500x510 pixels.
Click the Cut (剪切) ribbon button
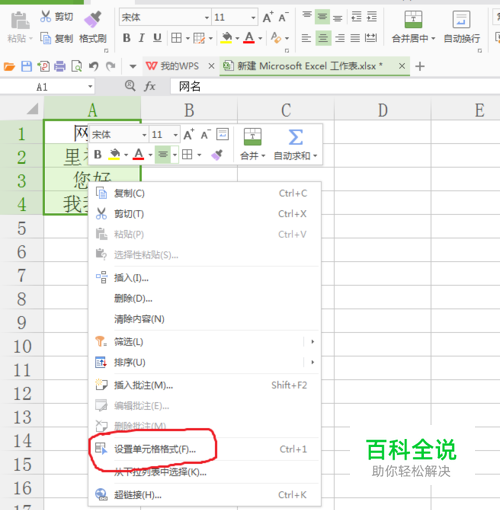click(56, 16)
